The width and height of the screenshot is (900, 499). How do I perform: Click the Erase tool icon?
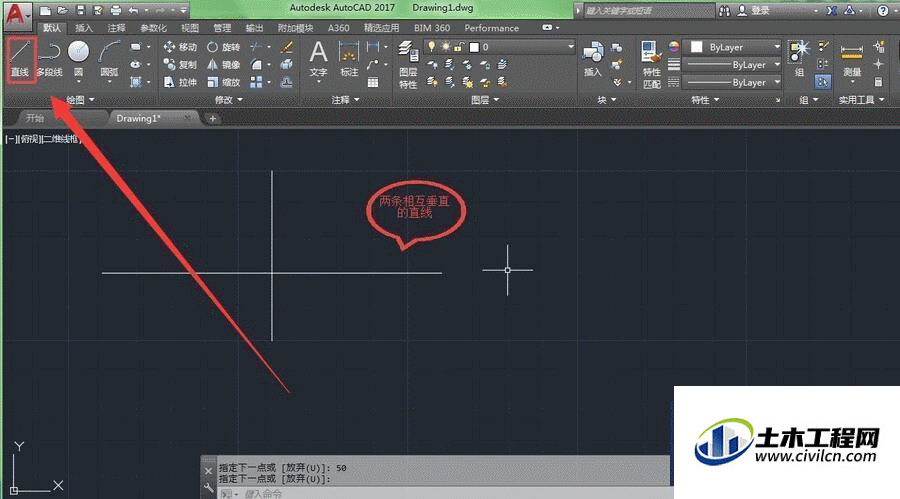287,47
